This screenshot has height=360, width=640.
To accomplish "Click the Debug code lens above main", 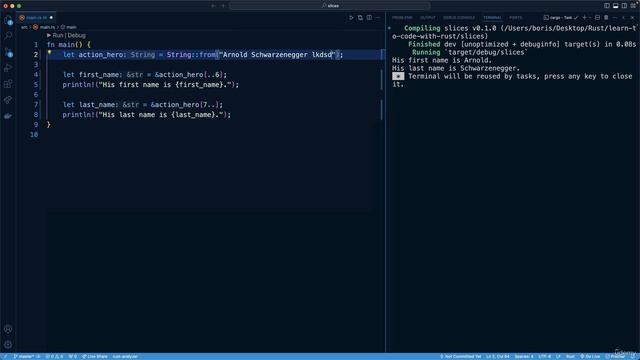I will coord(77,36).
